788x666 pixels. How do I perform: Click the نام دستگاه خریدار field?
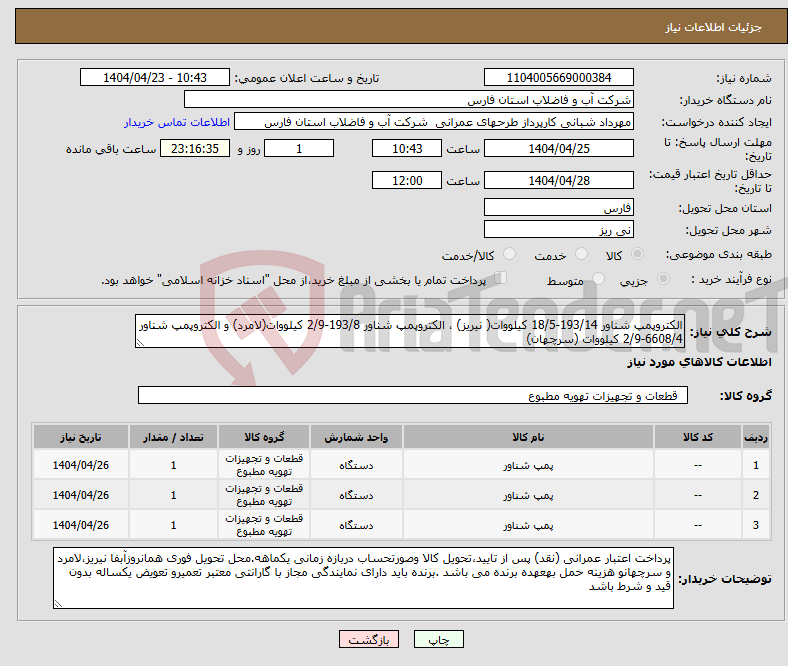tap(409, 100)
